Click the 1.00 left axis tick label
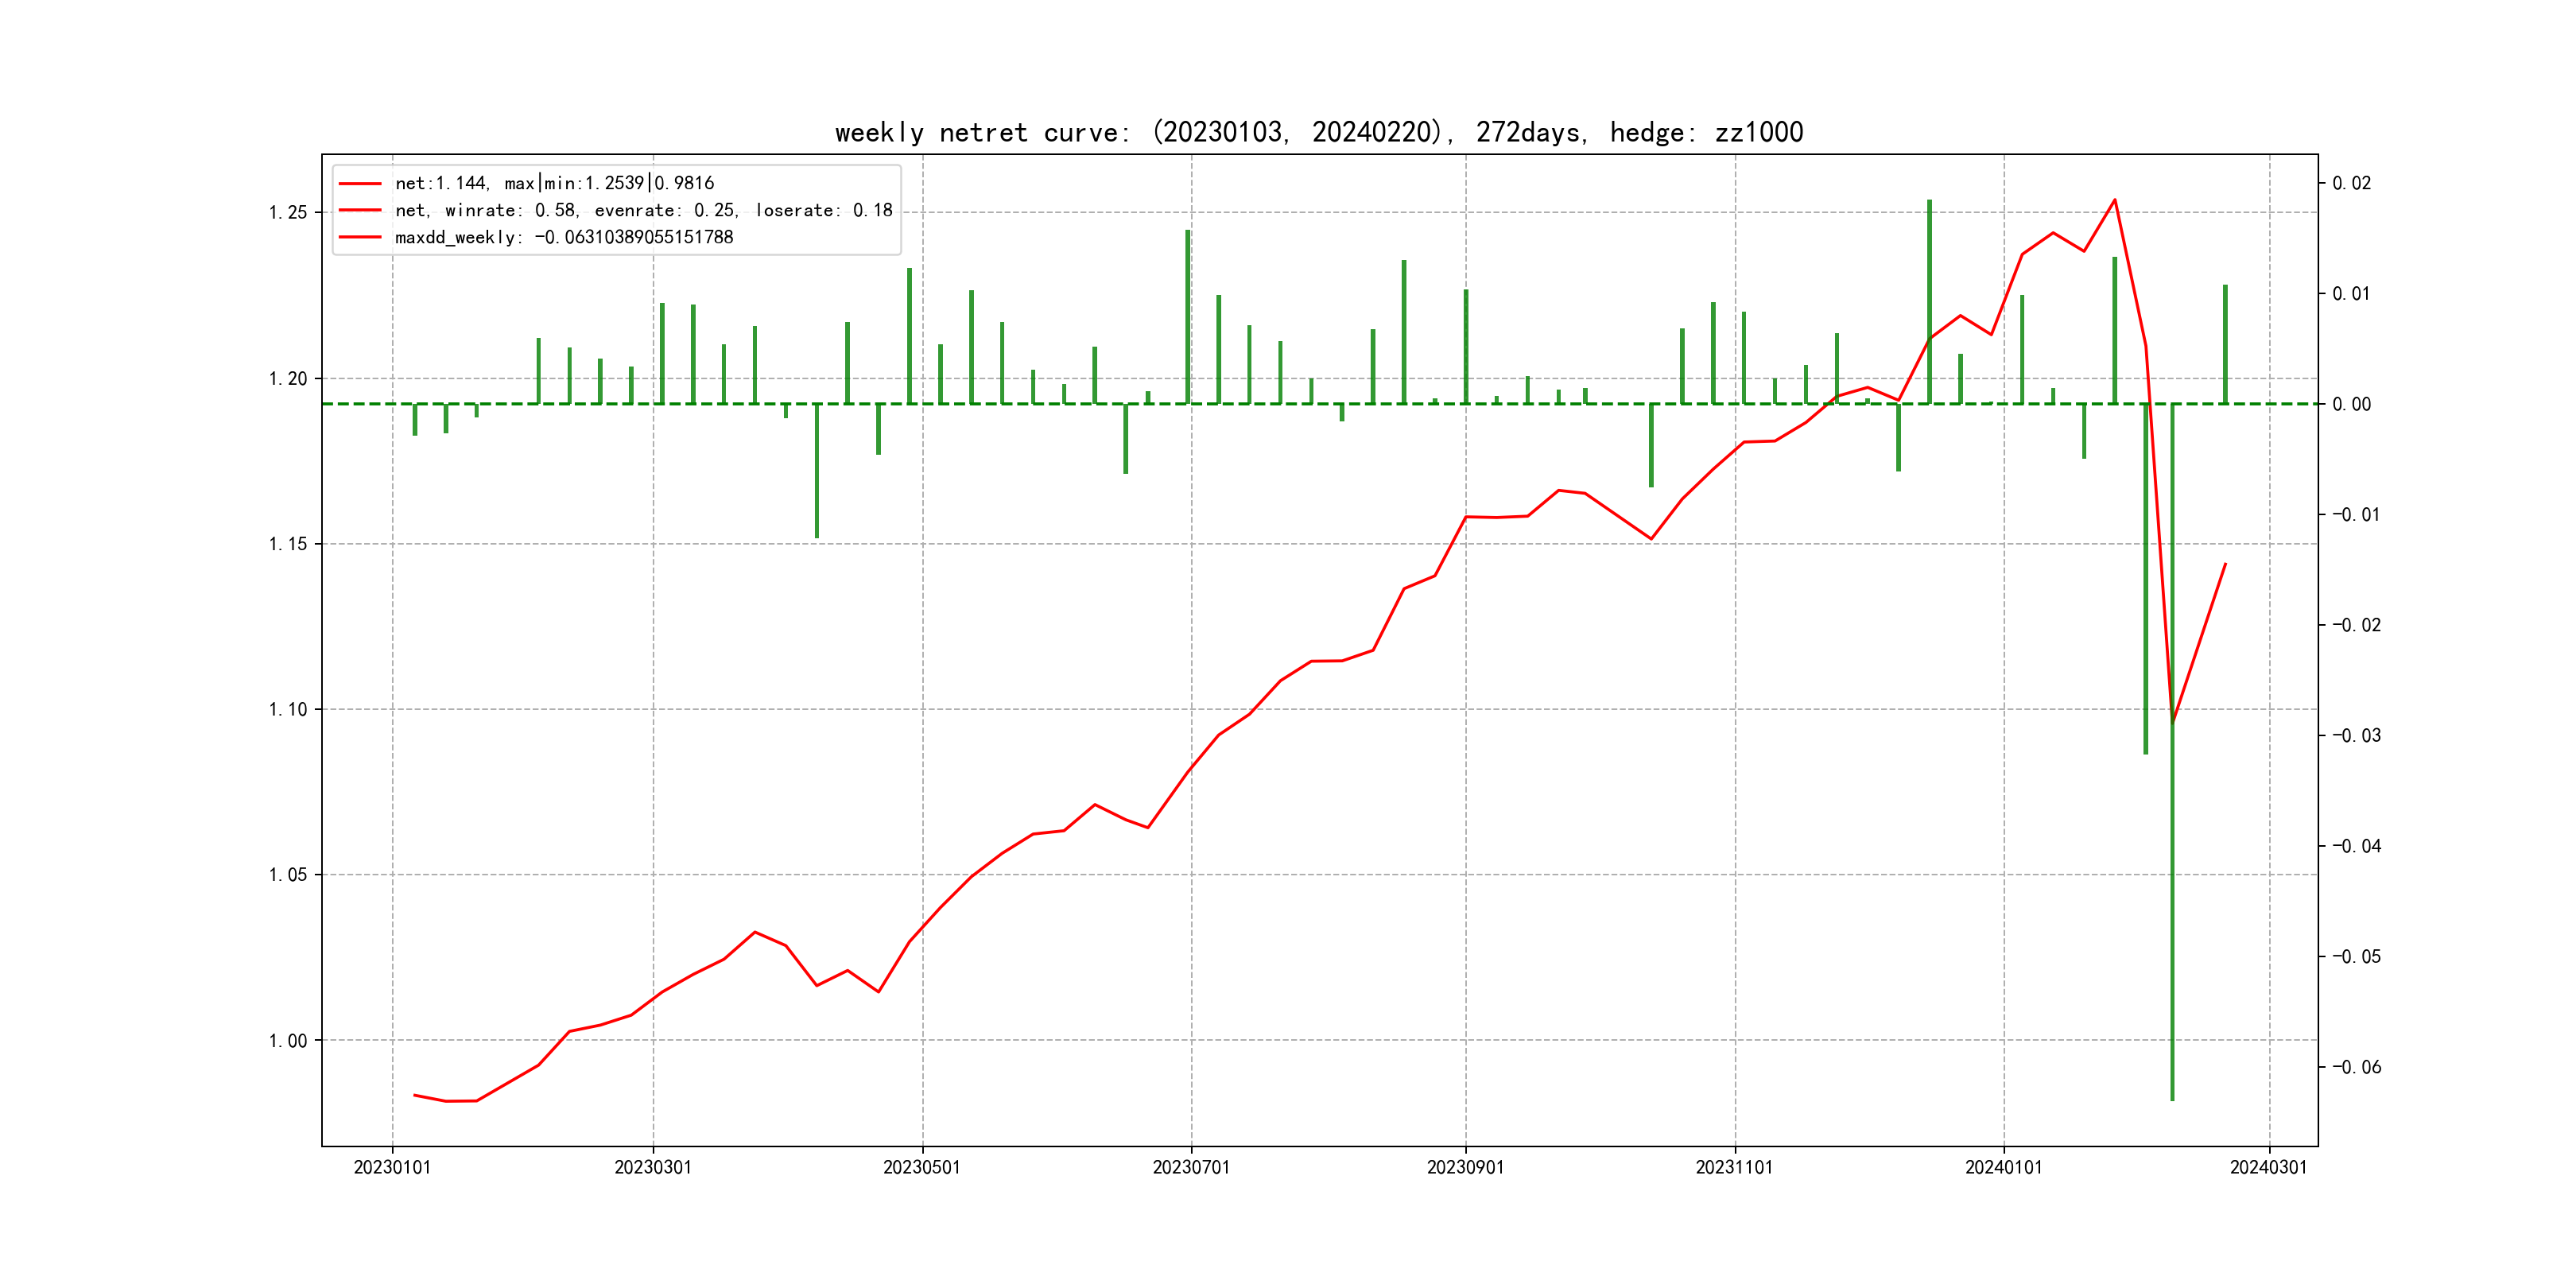 tap(288, 1041)
